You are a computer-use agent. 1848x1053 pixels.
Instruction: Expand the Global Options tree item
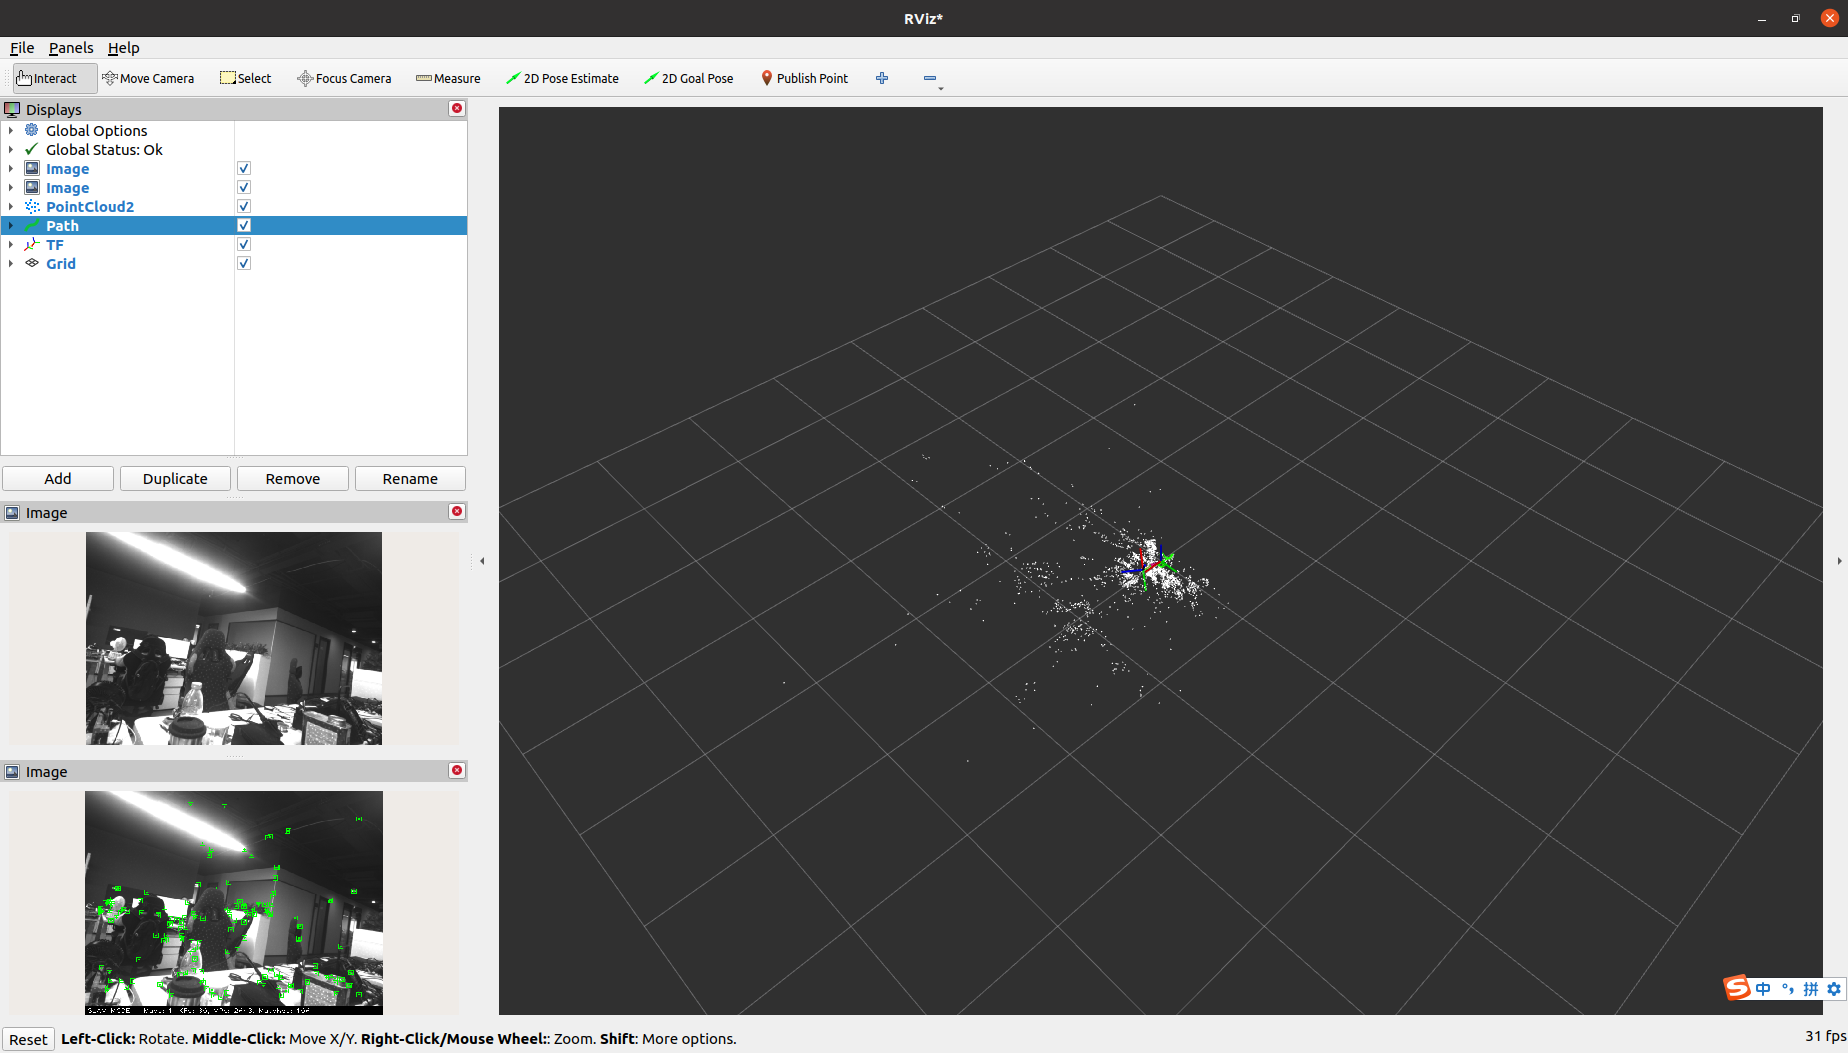pyautogui.click(x=11, y=130)
